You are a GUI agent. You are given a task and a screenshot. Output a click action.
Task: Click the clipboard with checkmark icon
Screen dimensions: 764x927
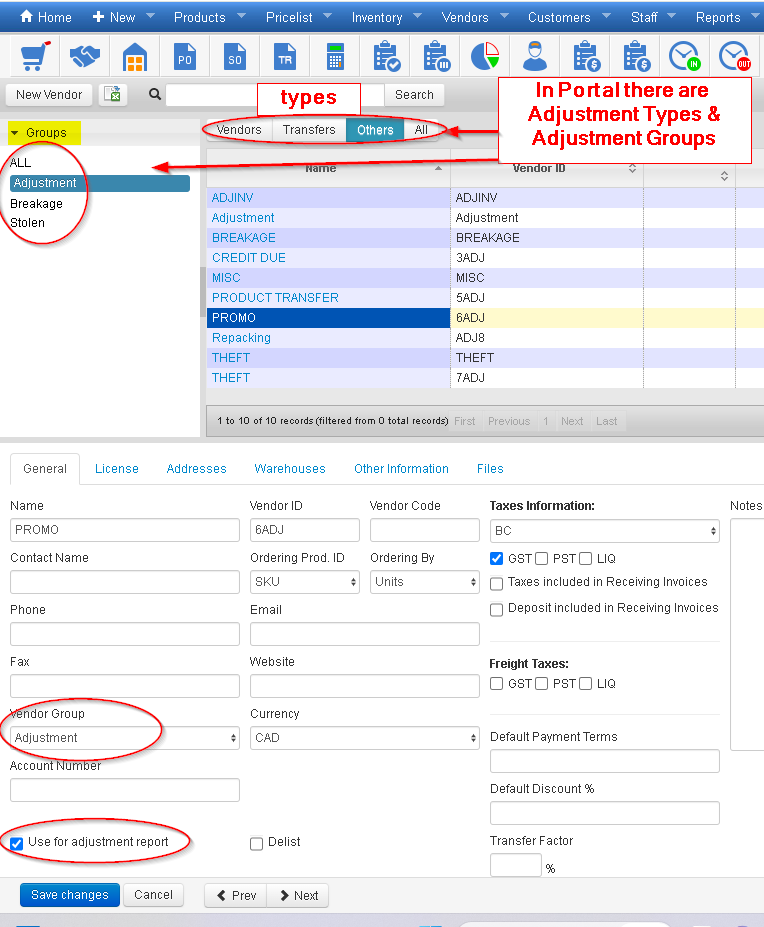[x=387, y=57]
